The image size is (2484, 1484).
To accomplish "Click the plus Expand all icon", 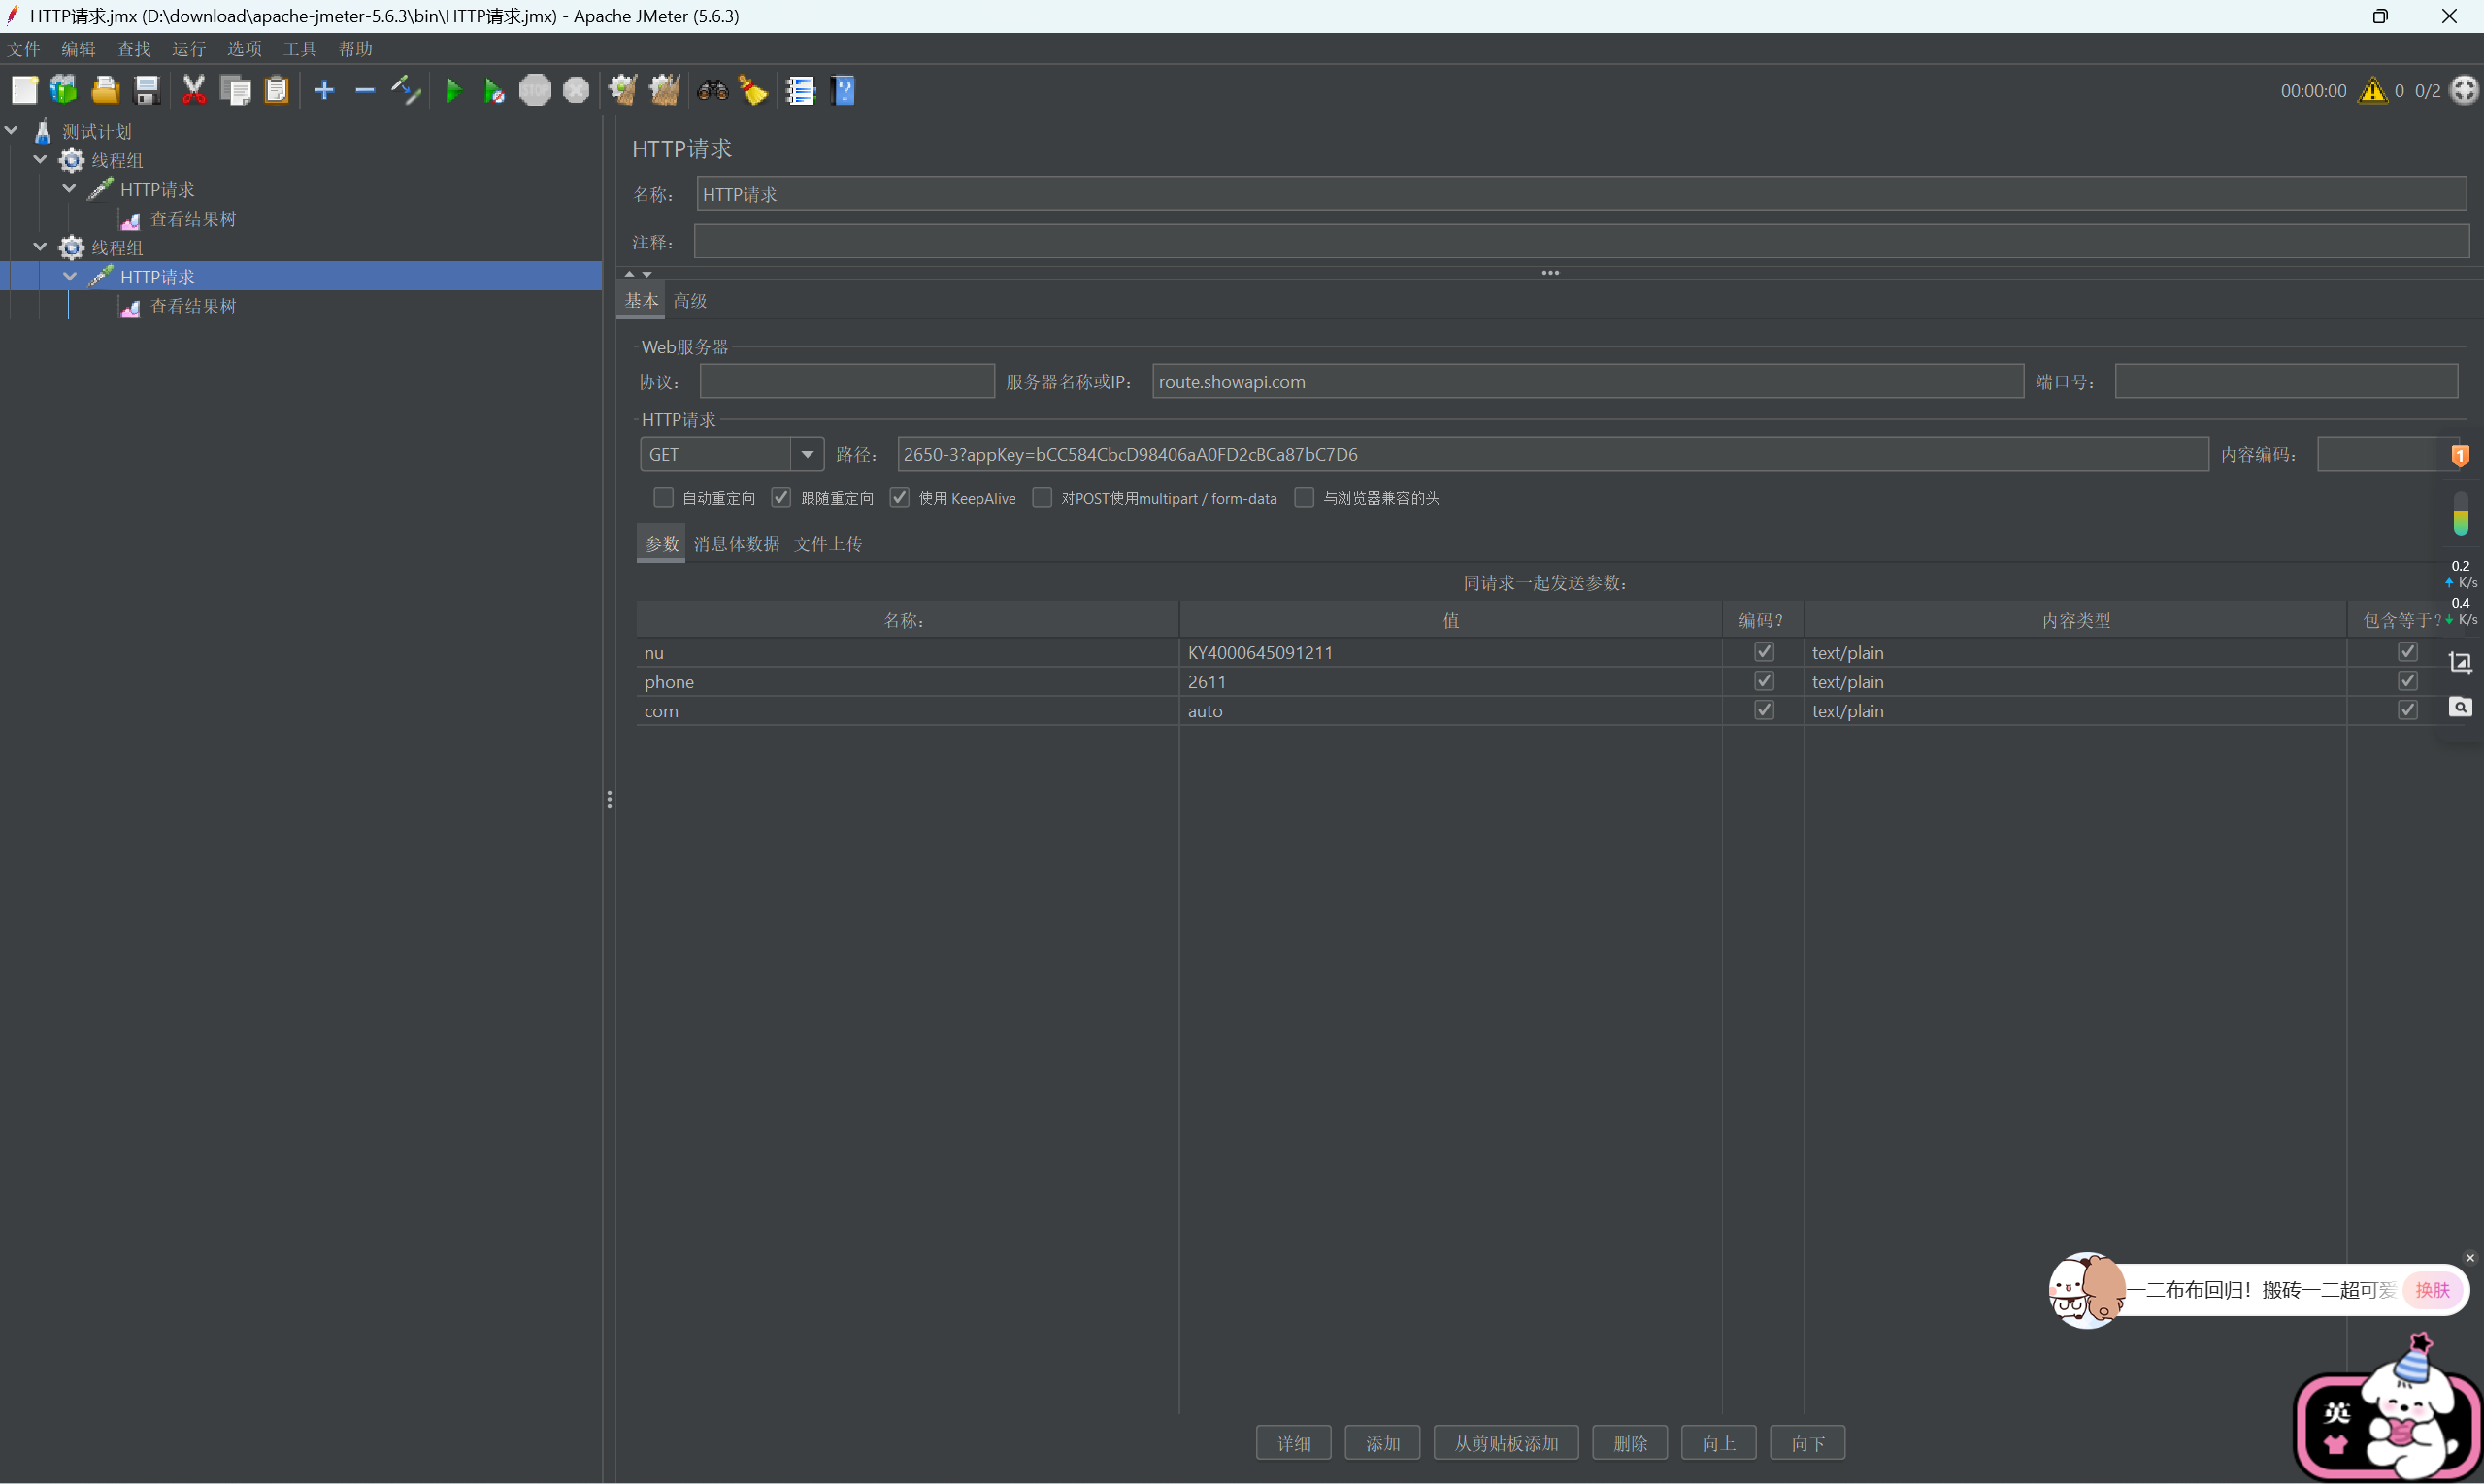I will pyautogui.click(x=324, y=91).
